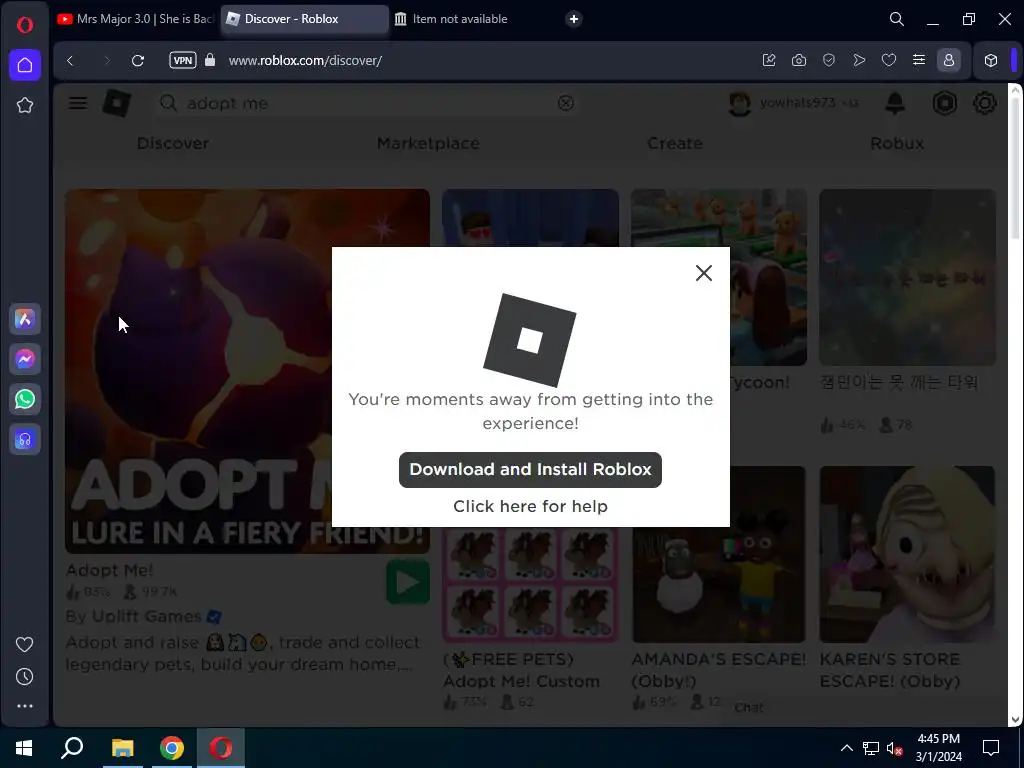Search open tabs with magnifier icon
The image size is (1024, 768).
point(897,19)
